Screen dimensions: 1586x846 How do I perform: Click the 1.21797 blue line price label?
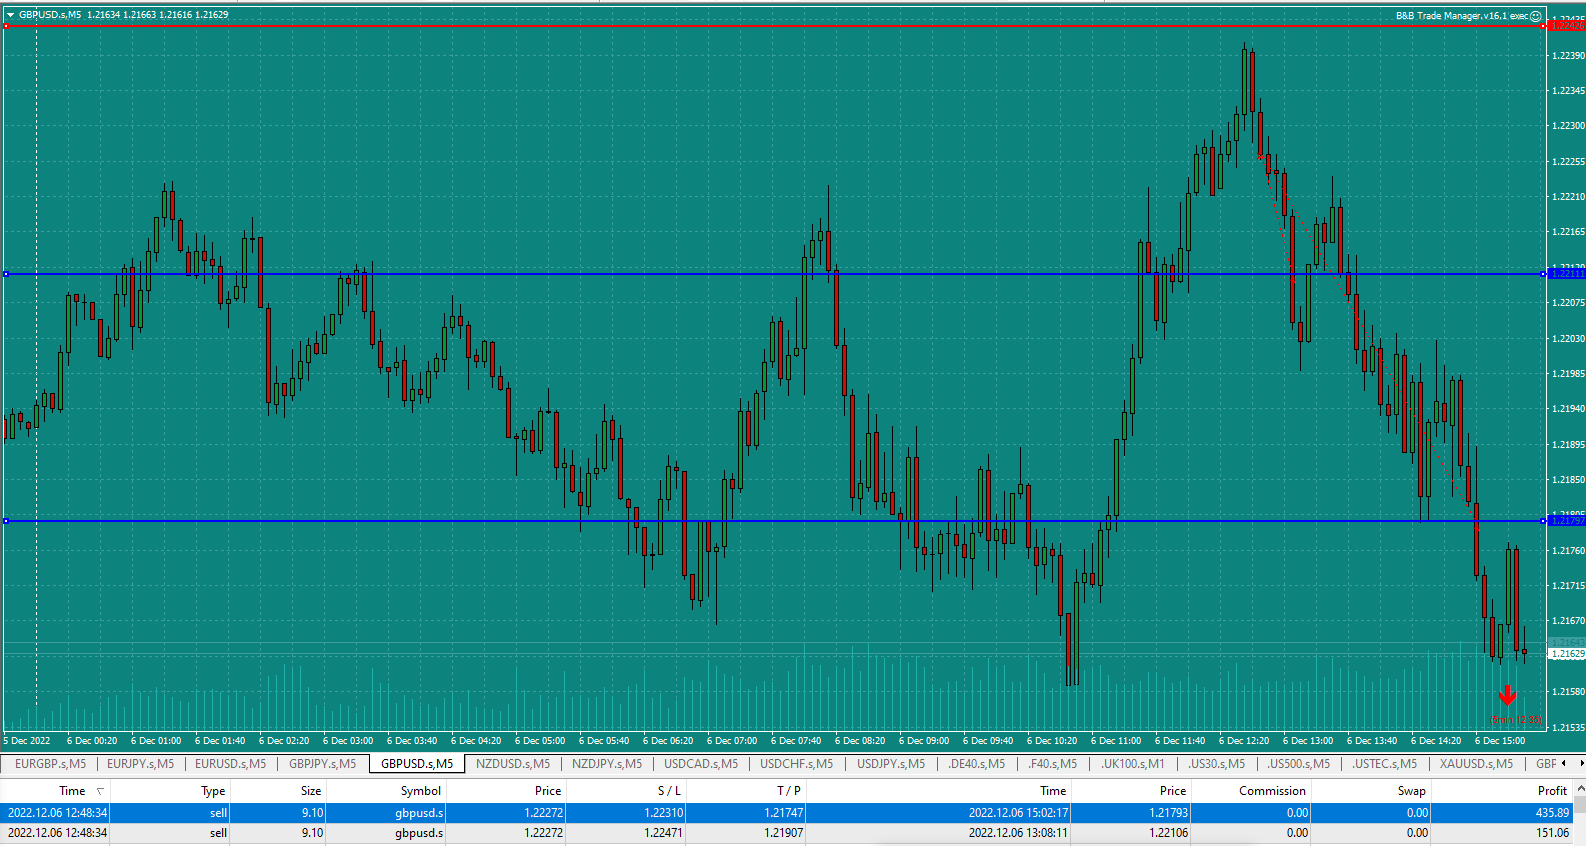click(x=1567, y=521)
